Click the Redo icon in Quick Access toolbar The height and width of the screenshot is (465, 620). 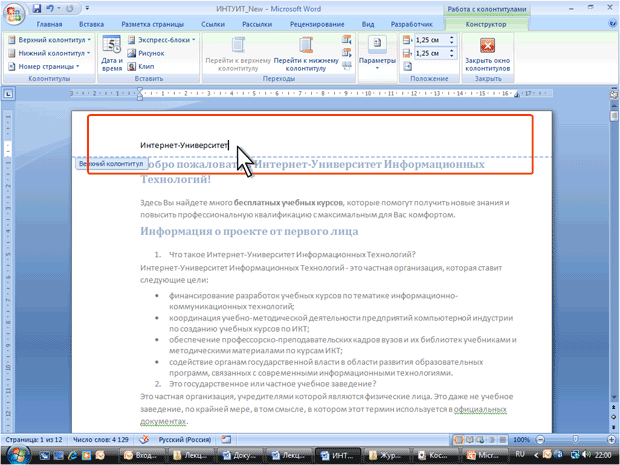[x=70, y=8]
